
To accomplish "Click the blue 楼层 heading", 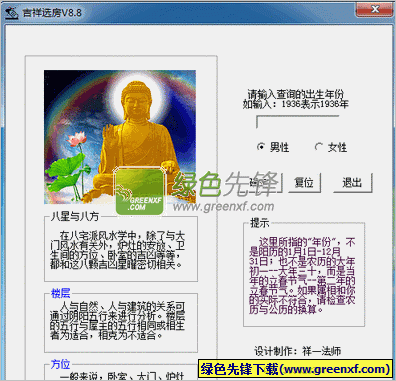I will (60, 293).
